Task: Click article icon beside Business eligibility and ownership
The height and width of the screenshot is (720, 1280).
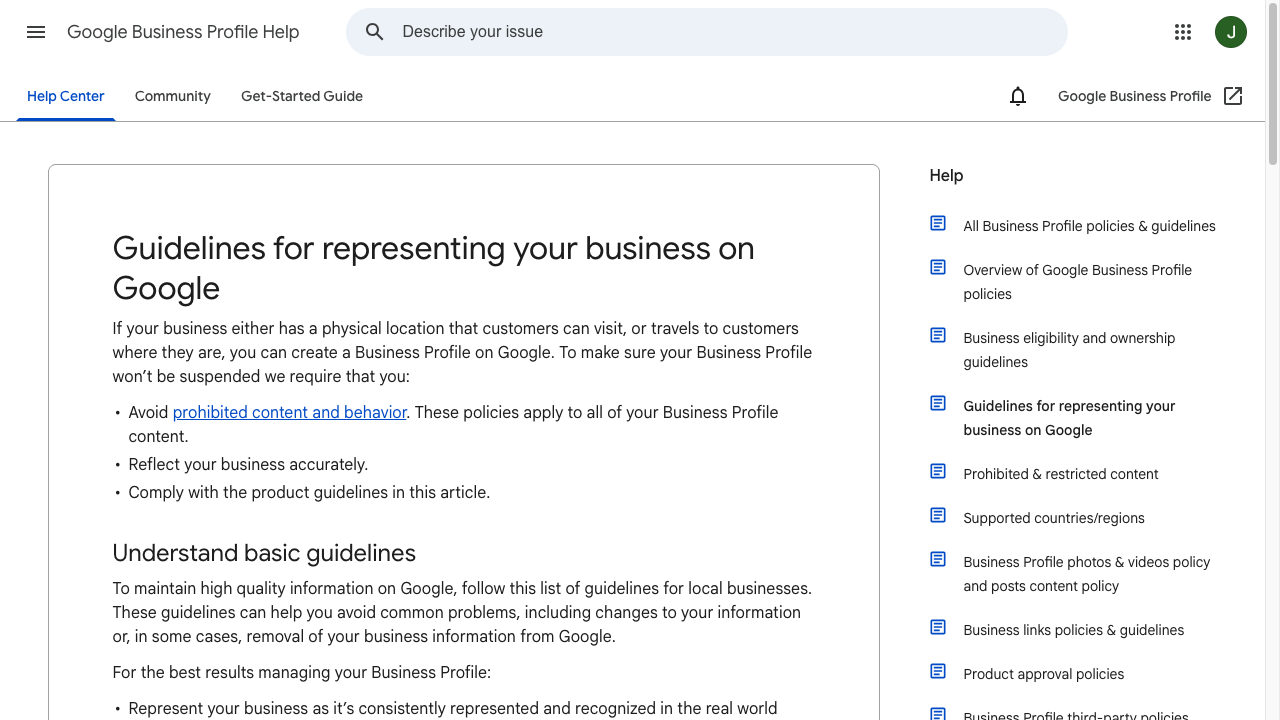Action: click(938, 335)
